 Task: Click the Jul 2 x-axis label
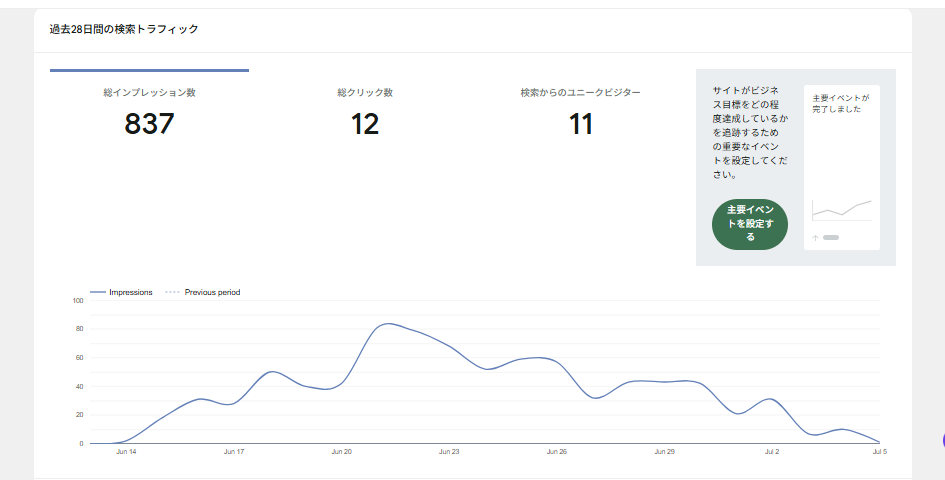click(772, 452)
